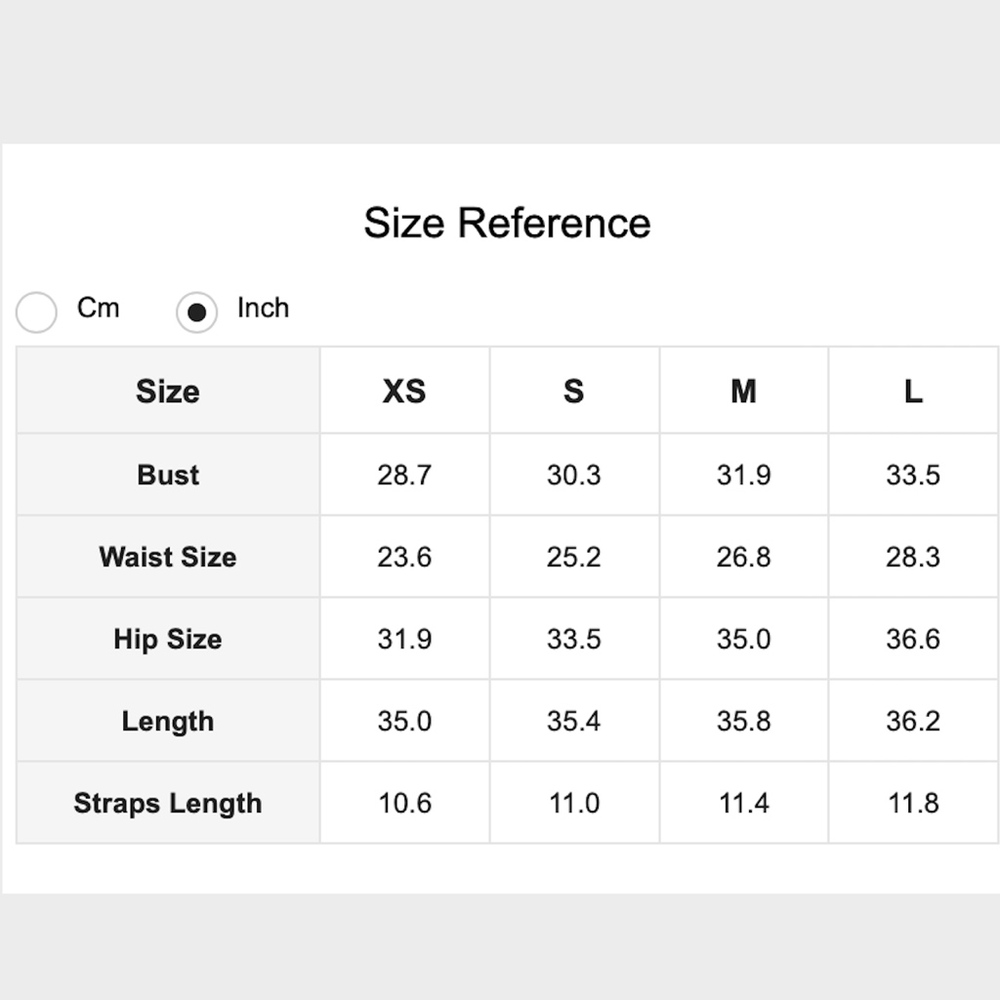1000x1000 pixels.
Task: Click the Size header cell
Action: (168, 391)
